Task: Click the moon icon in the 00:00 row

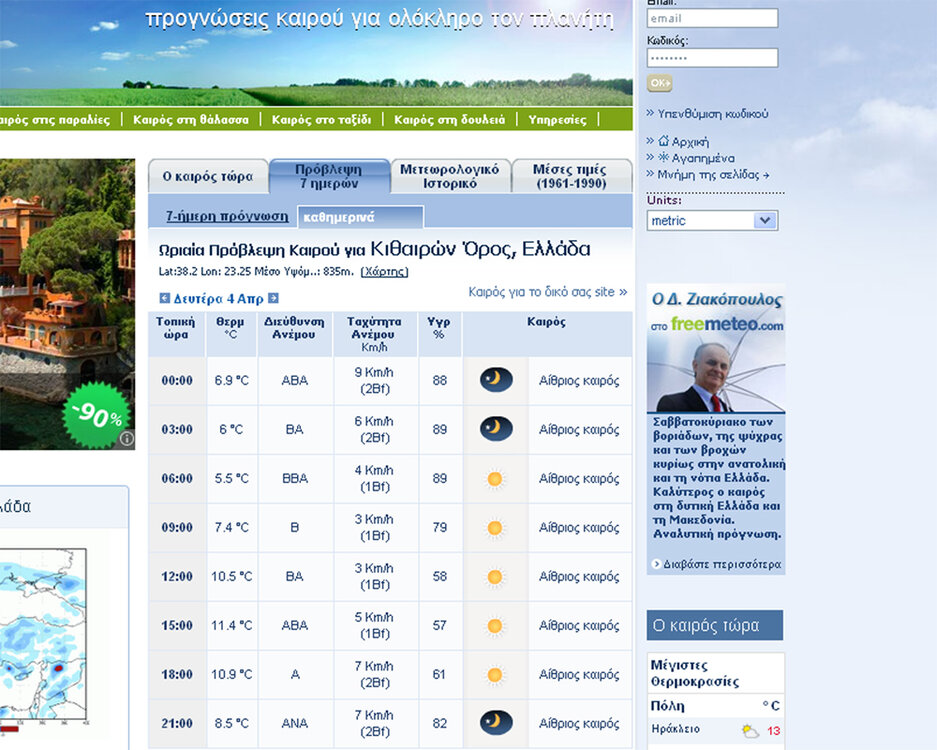Action: (x=496, y=380)
